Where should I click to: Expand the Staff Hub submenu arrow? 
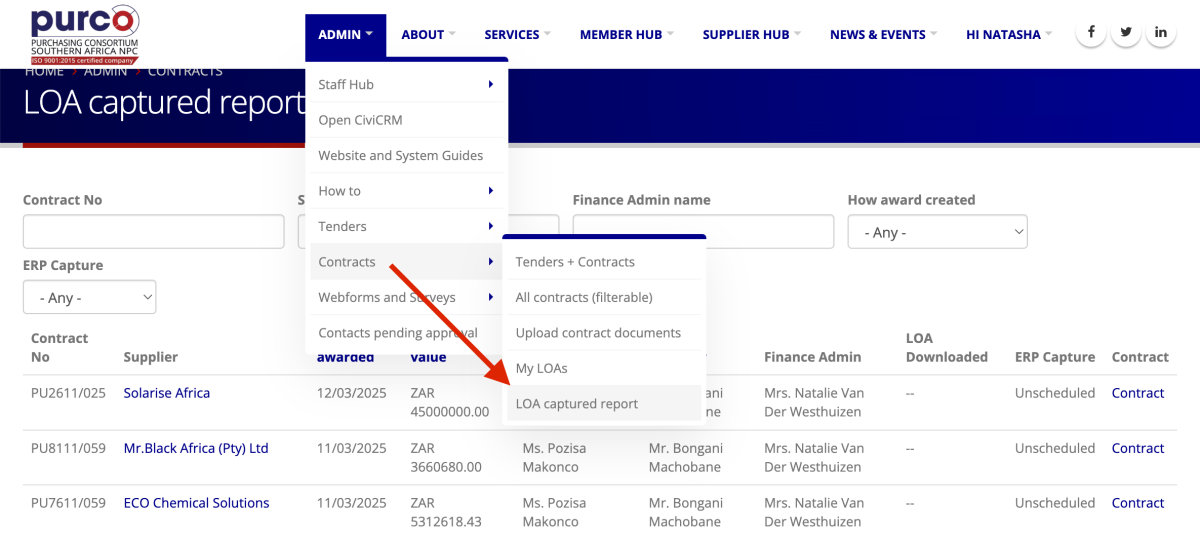tap(490, 85)
